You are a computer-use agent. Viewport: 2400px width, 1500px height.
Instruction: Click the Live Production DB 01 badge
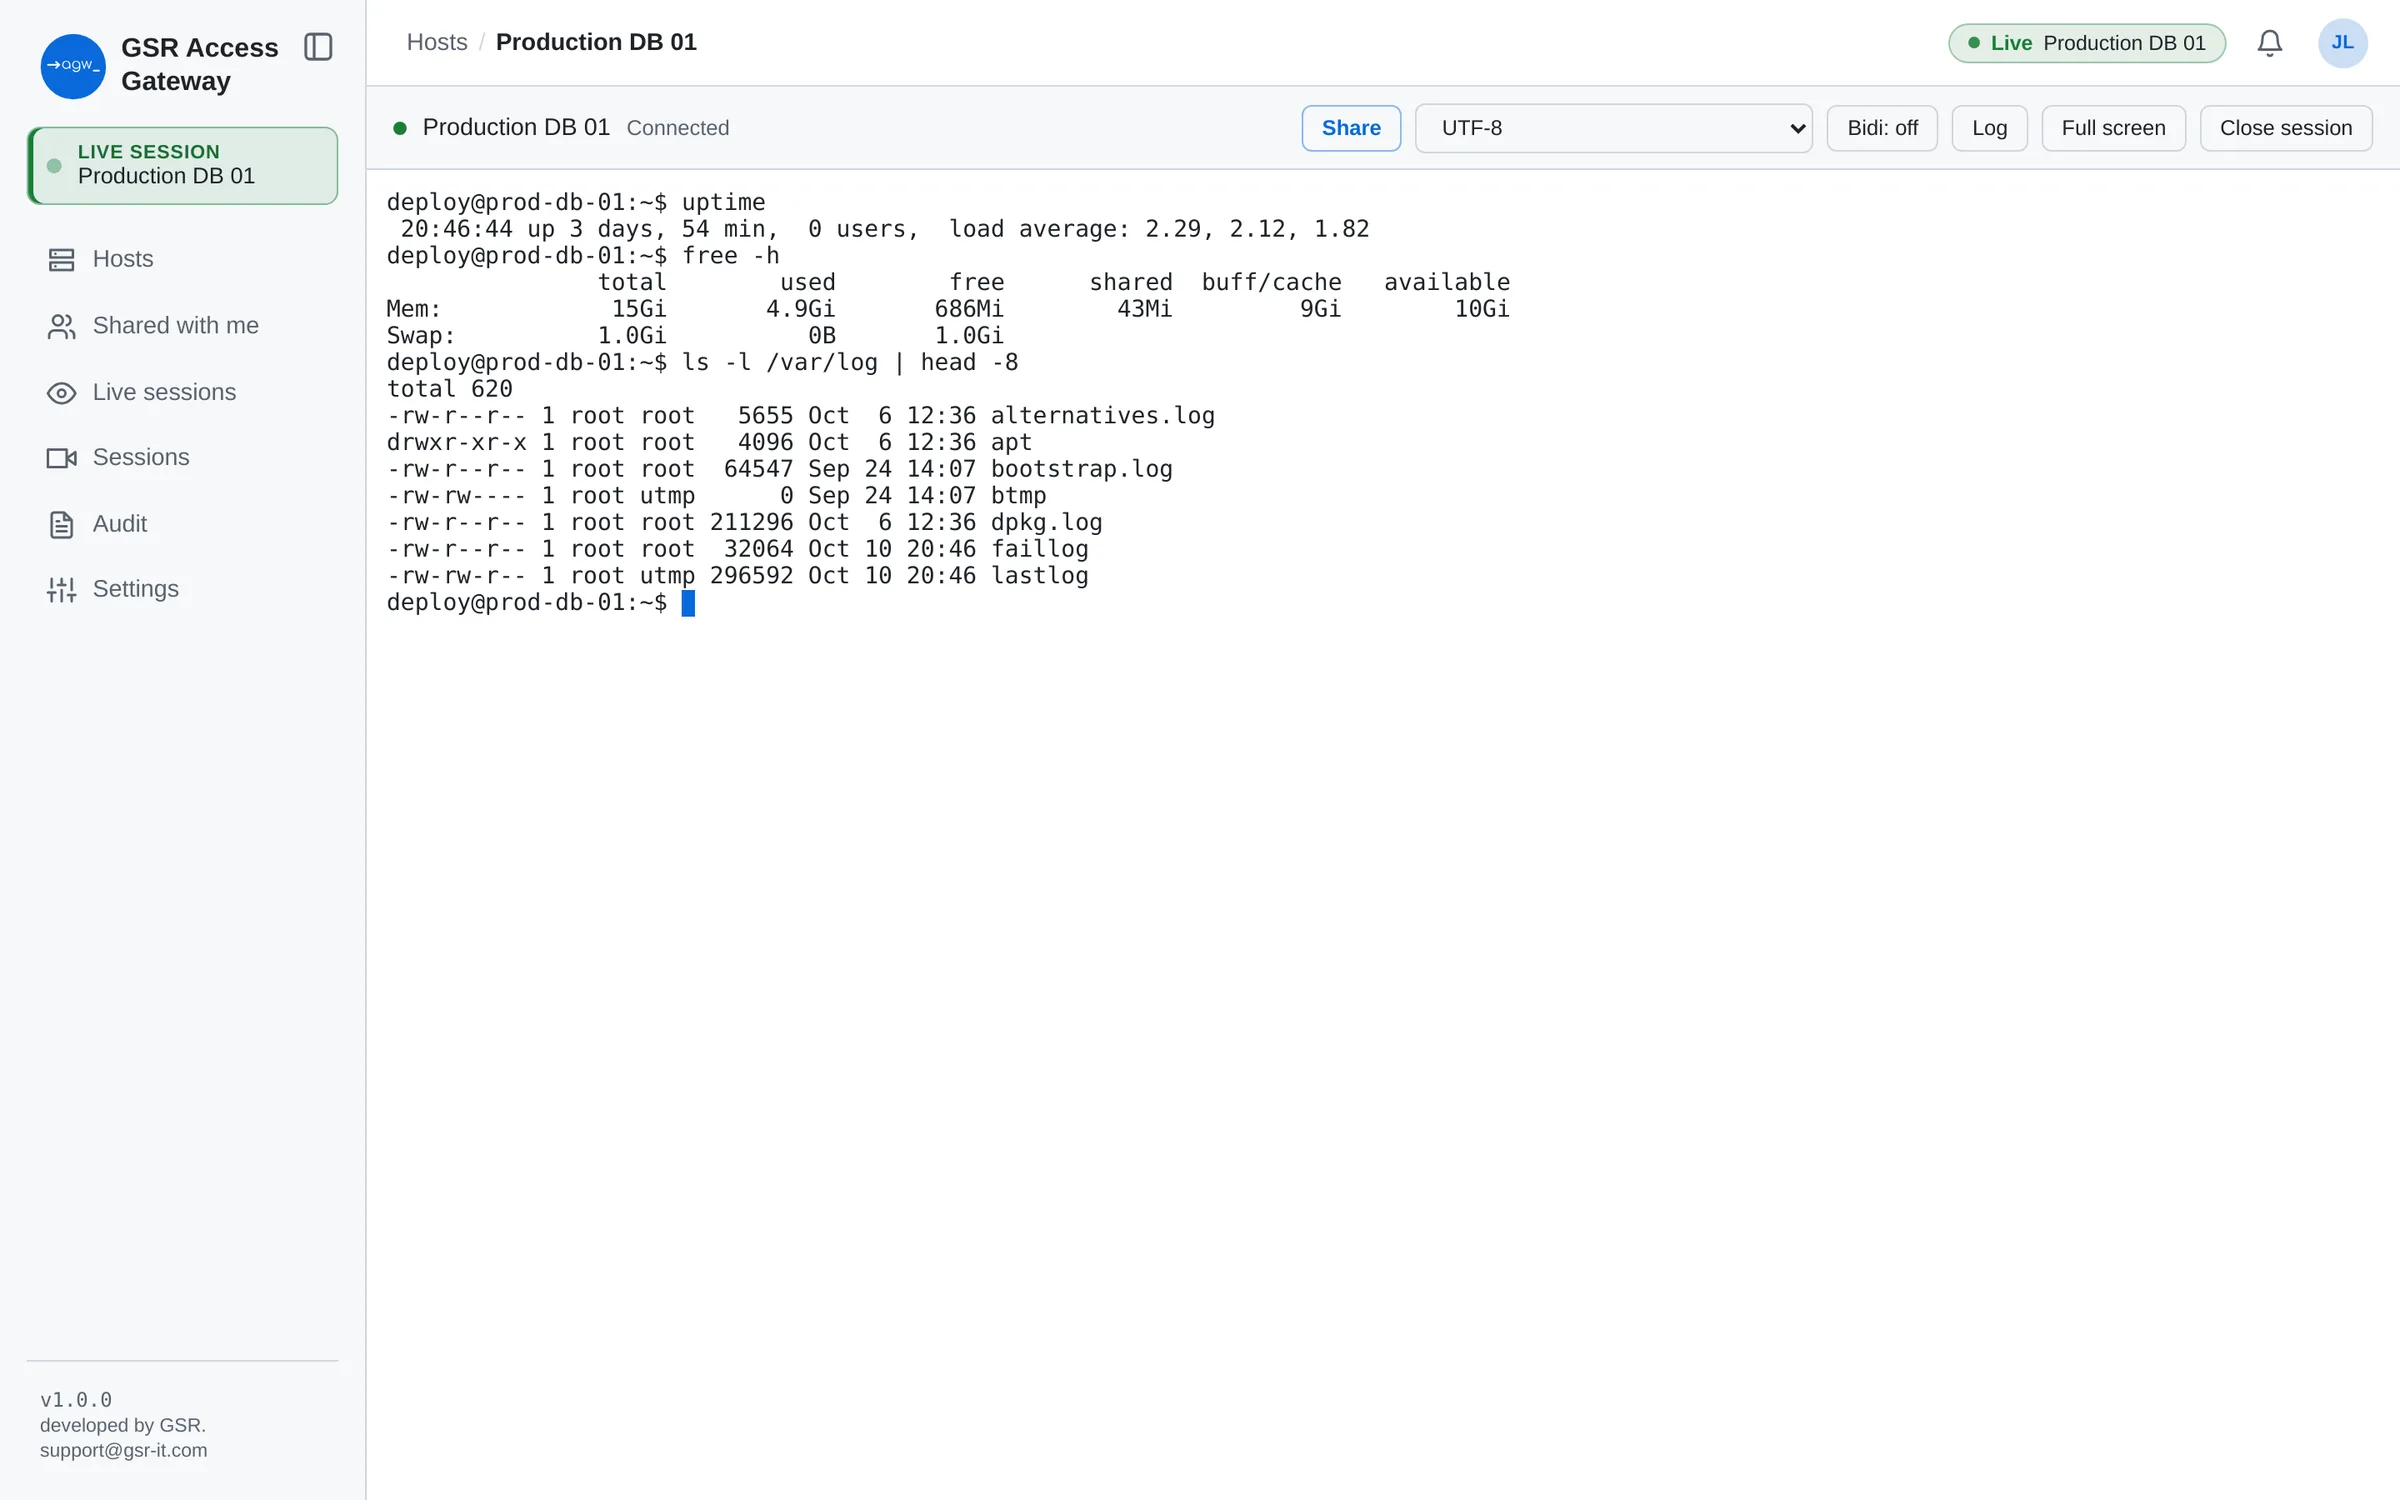(2087, 43)
